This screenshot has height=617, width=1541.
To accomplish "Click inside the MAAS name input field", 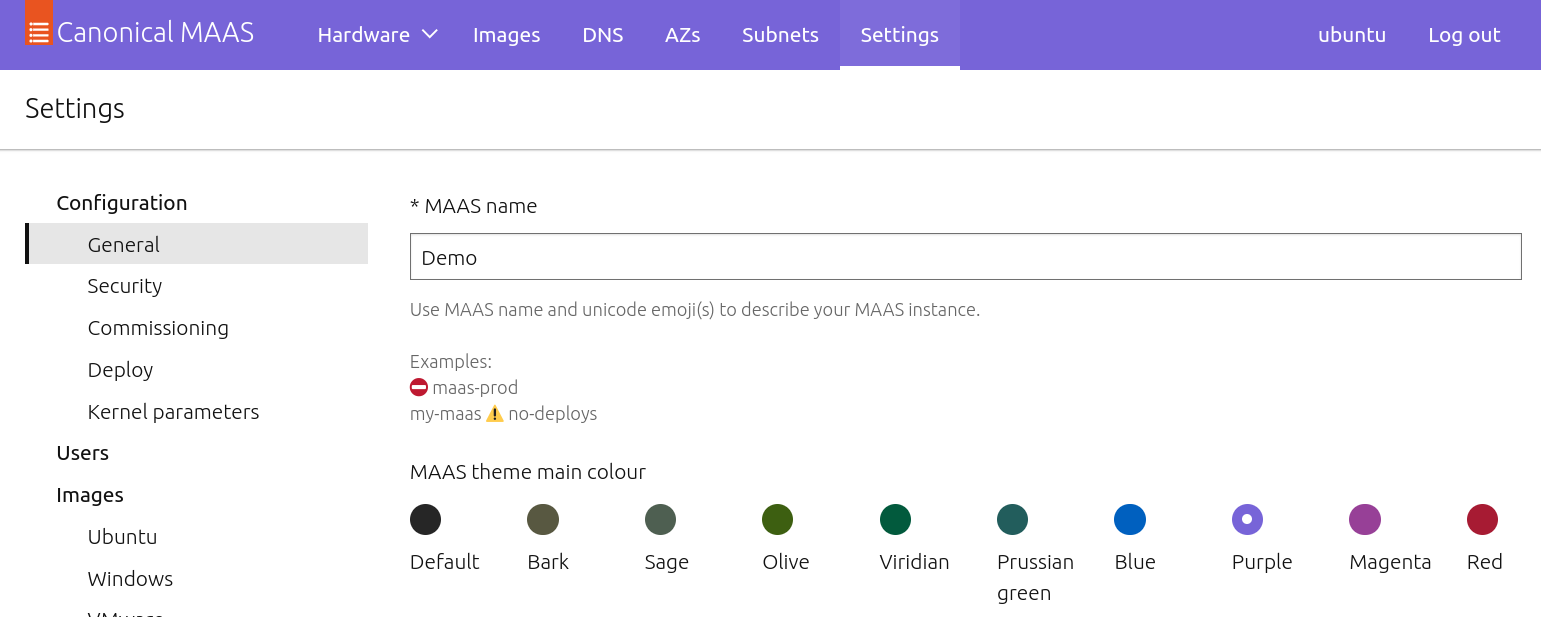I will click(965, 256).
